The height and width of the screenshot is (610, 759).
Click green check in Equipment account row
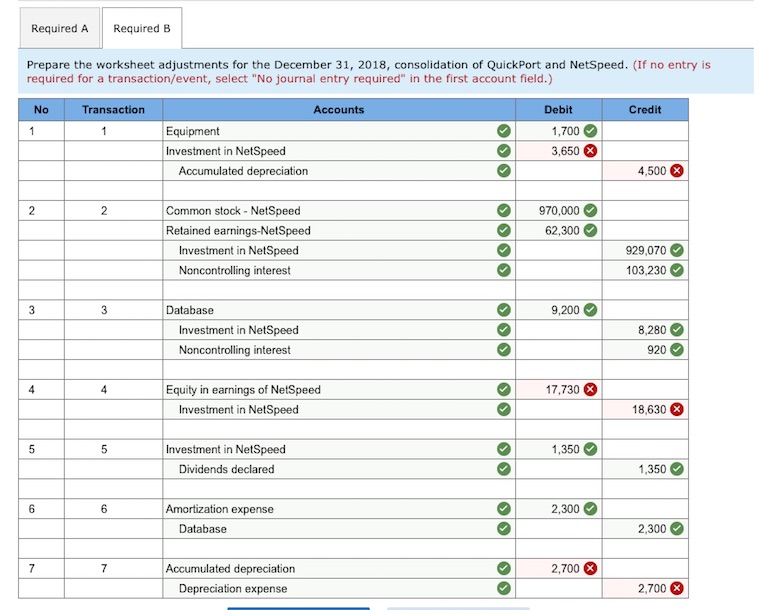click(504, 131)
